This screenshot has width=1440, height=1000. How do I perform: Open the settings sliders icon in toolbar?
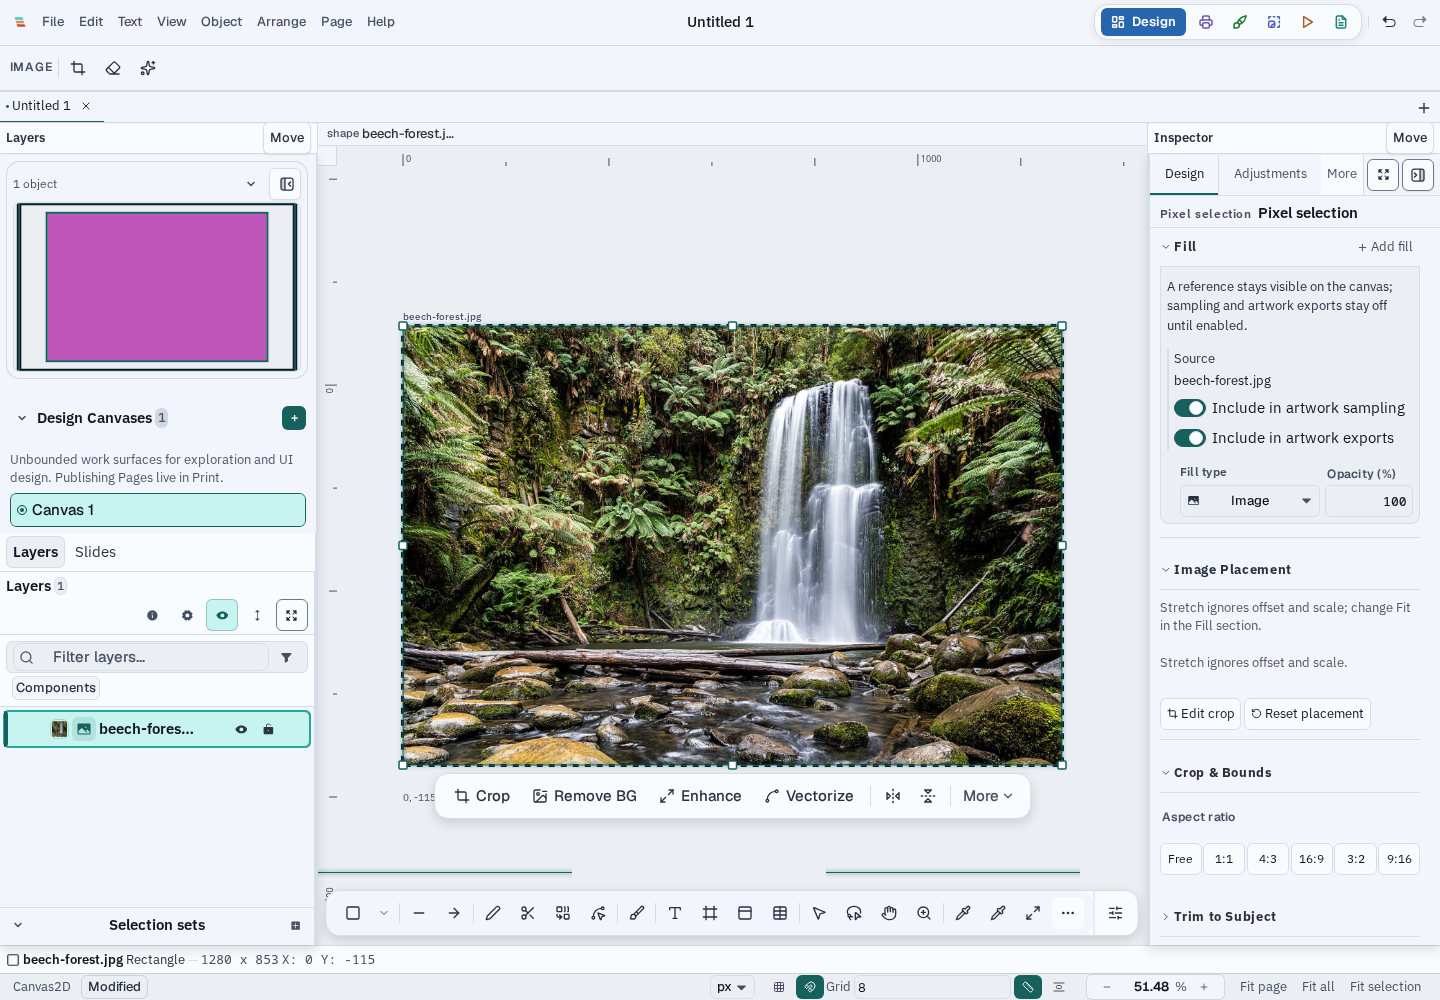click(x=1116, y=913)
